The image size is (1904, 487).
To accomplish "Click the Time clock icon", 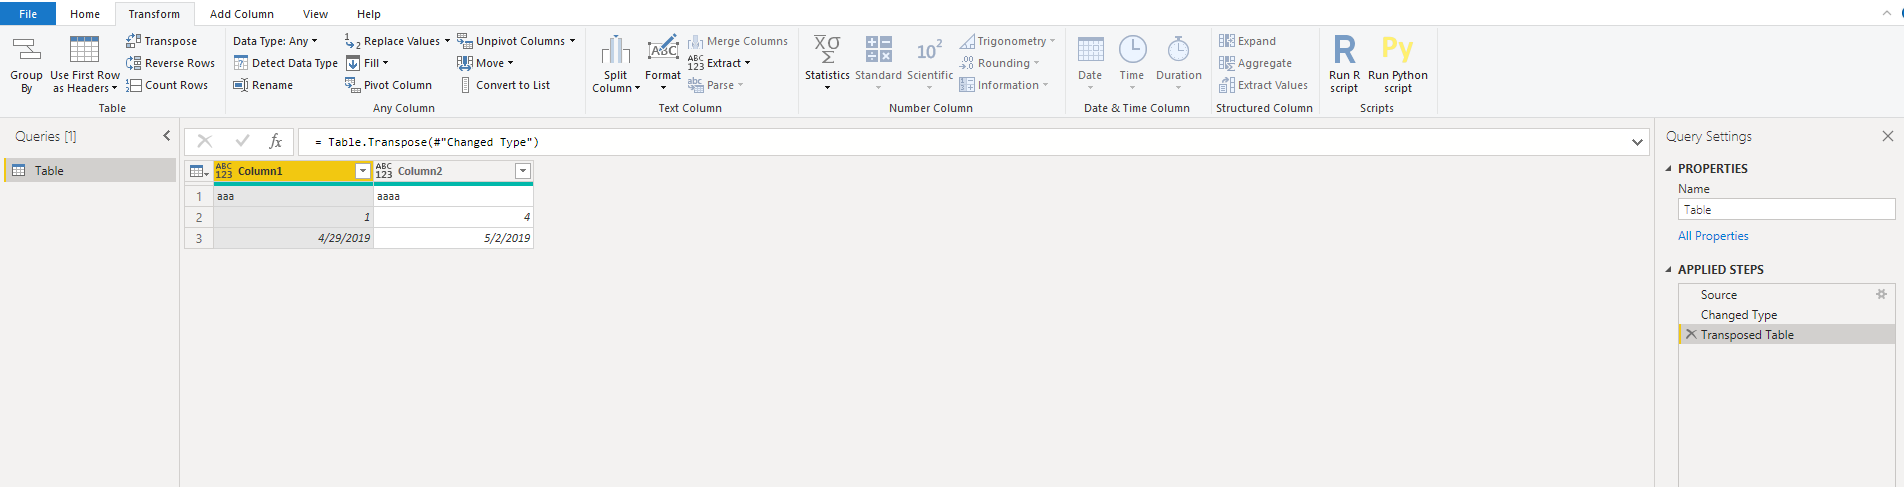I will point(1132,49).
